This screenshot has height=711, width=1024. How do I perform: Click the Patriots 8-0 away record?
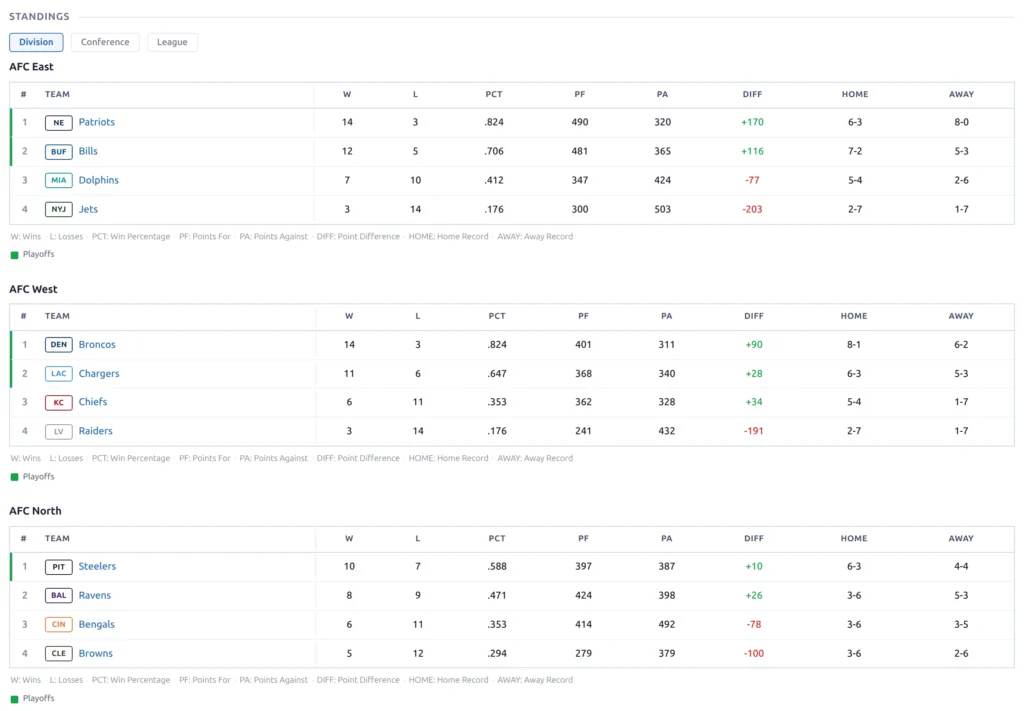coord(961,122)
